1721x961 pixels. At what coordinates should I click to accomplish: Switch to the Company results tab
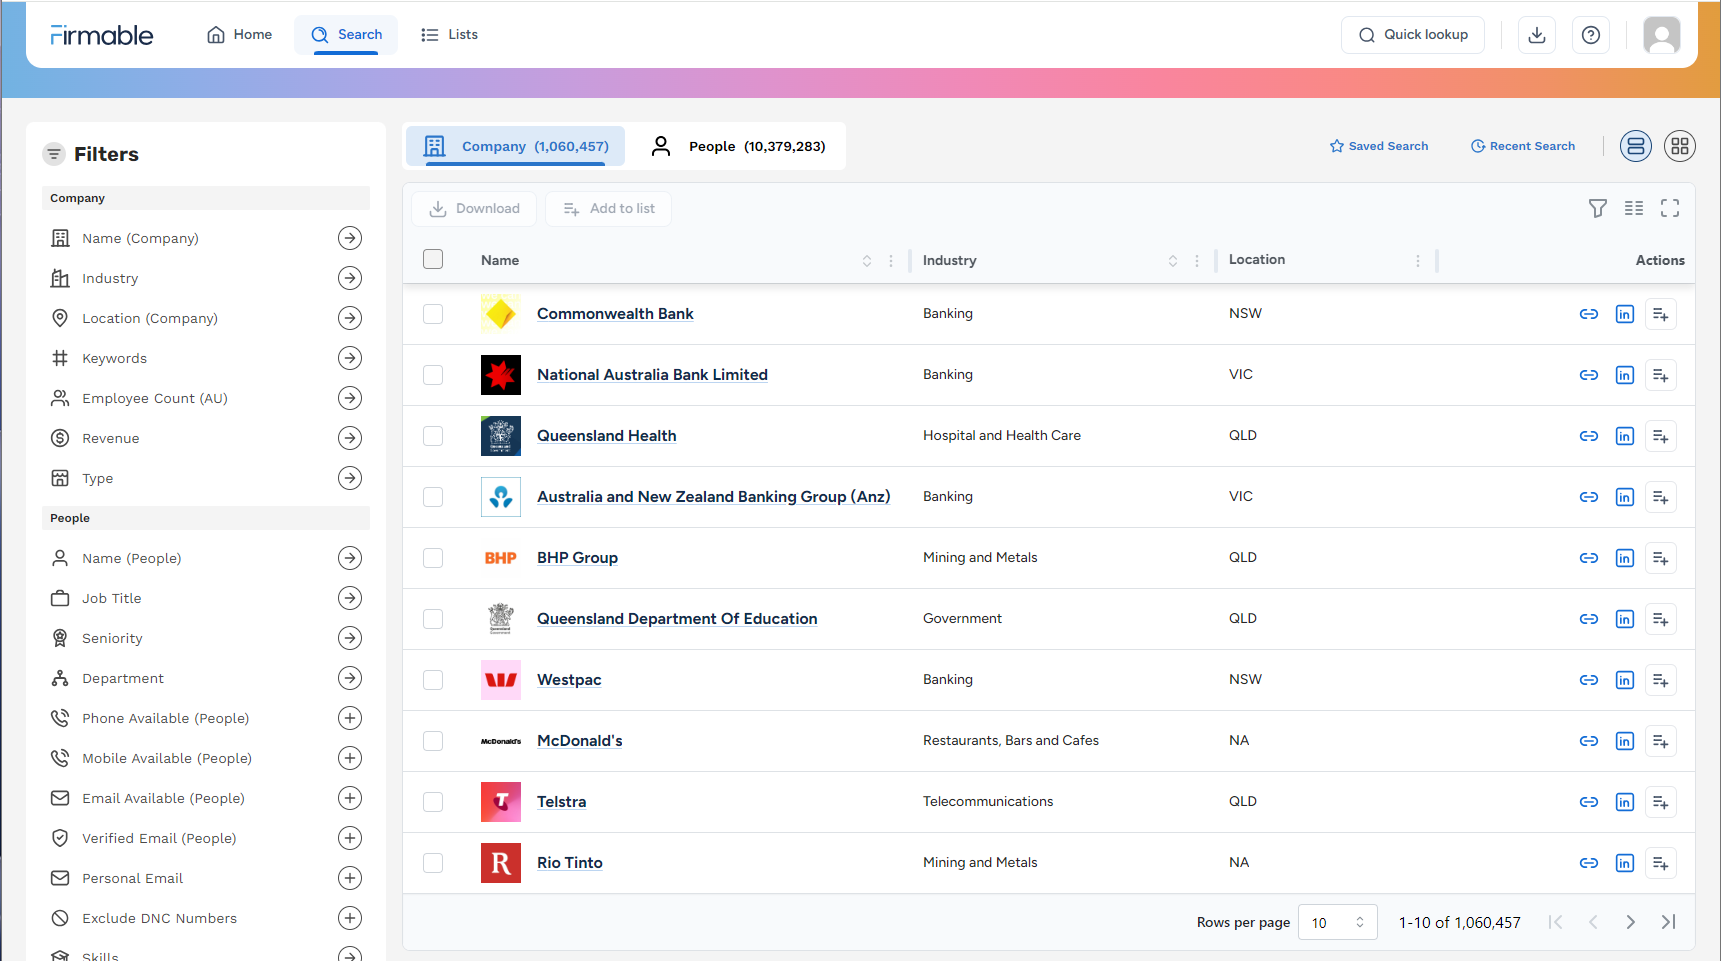[x=516, y=146]
